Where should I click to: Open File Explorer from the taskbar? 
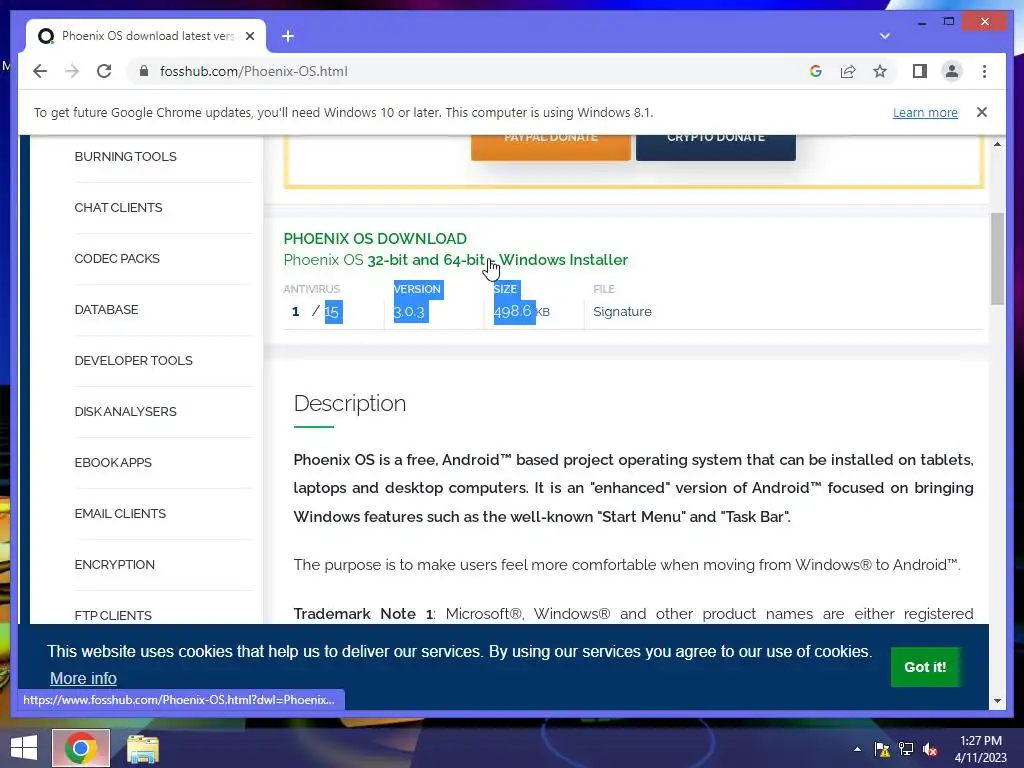tap(142, 748)
